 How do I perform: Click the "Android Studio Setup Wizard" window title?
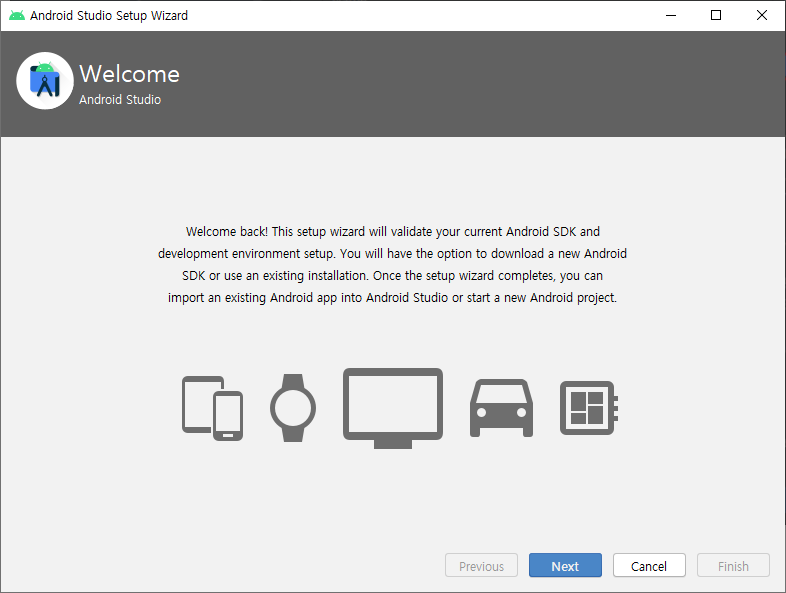(x=109, y=16)
